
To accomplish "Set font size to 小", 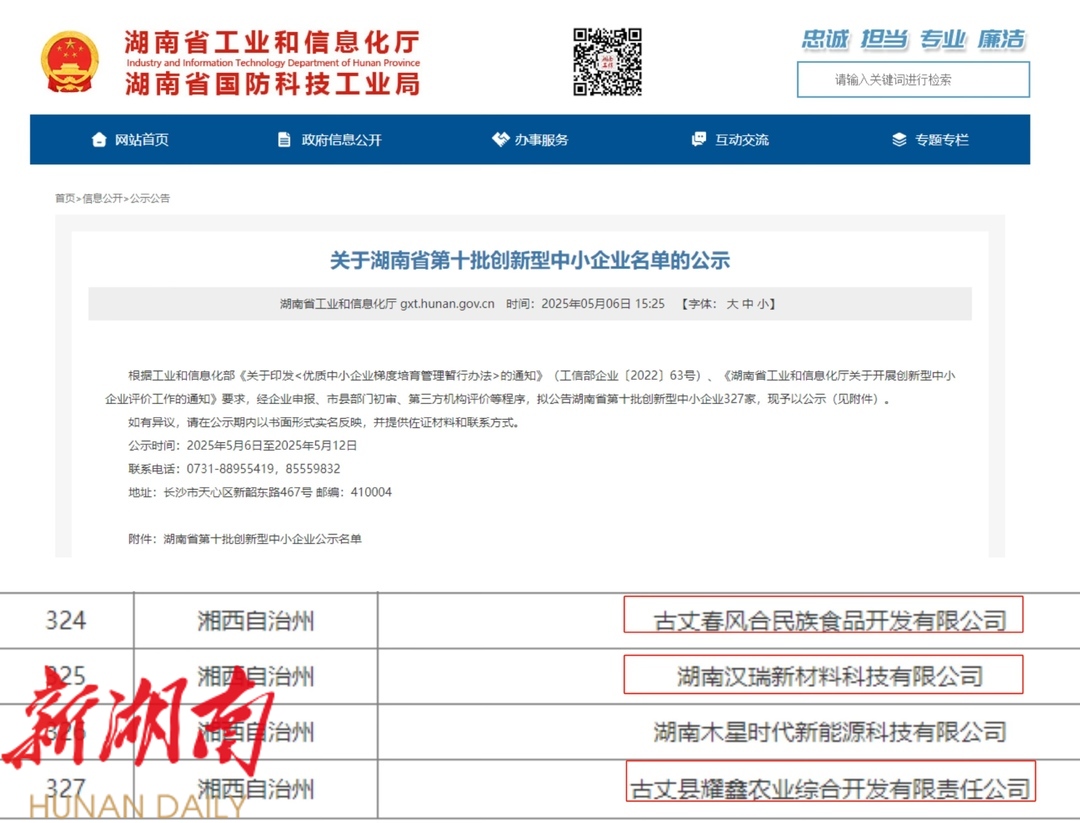I will click(763, 304).
